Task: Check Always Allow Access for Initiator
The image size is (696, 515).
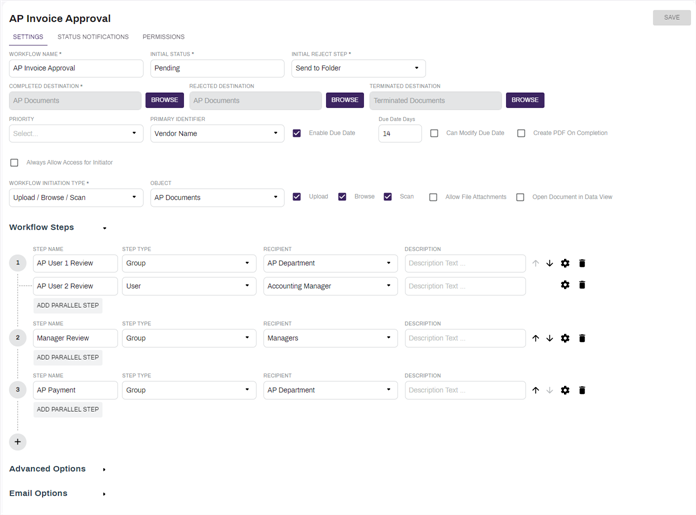Action: point(14,163)
